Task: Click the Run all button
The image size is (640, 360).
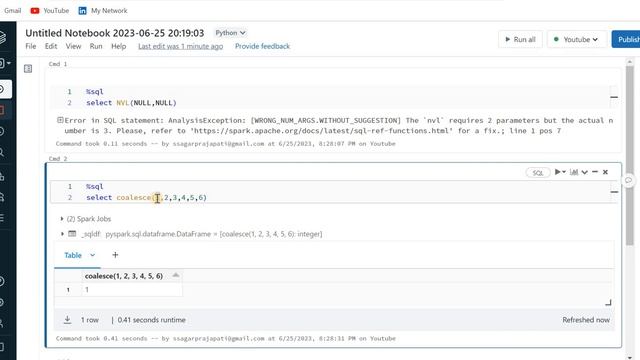Action: (520, 39)
